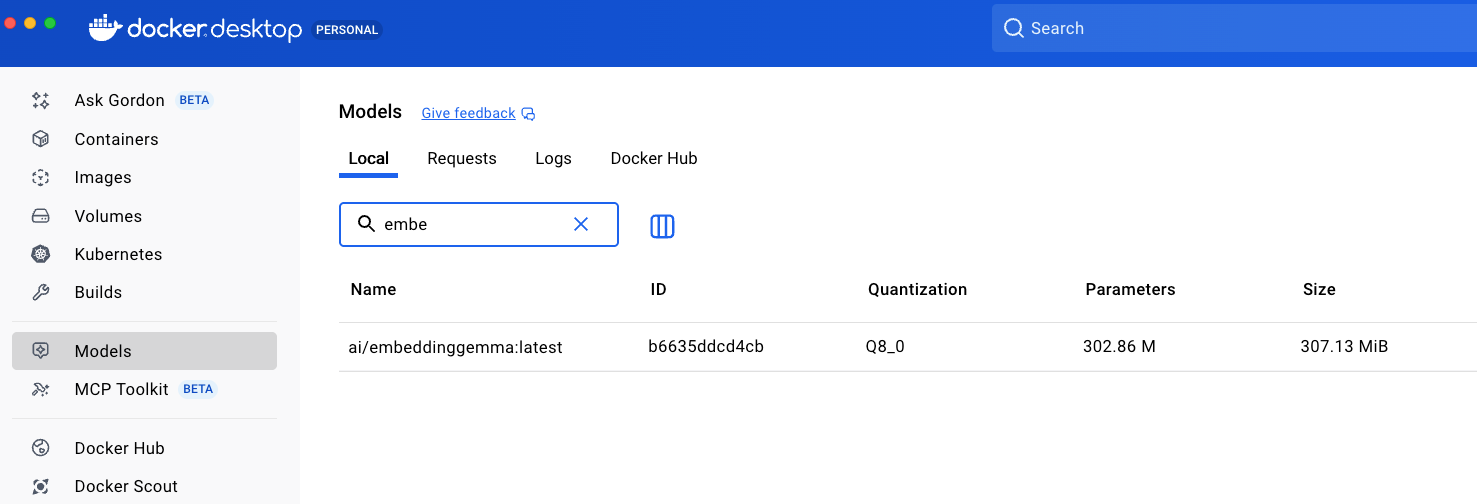
Task: Open Docker Hub in the sidebar
Action: tap(119, 448)
